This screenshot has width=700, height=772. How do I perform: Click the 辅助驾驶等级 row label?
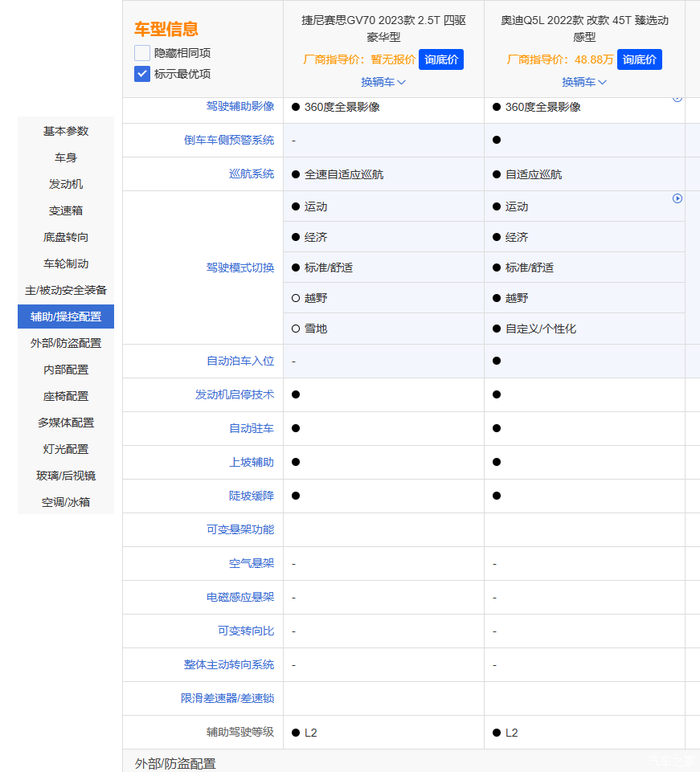[240, 732]
